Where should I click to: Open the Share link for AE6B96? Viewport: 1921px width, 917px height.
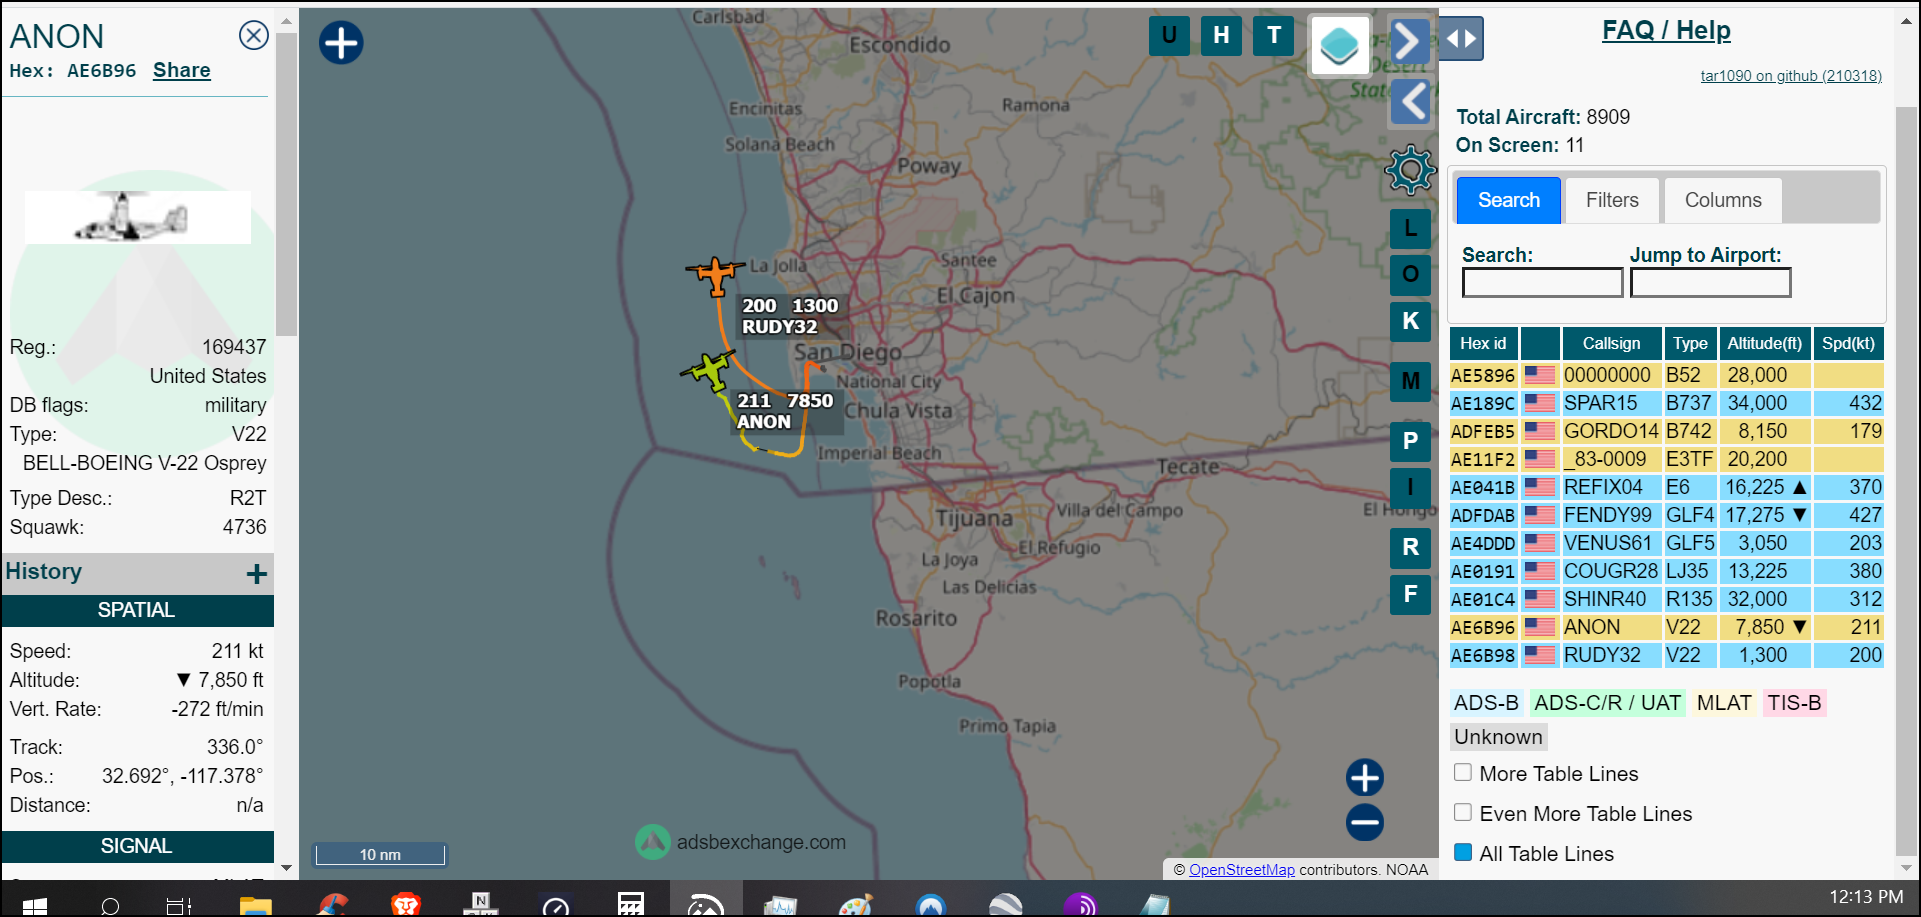(x=182, y=70)
